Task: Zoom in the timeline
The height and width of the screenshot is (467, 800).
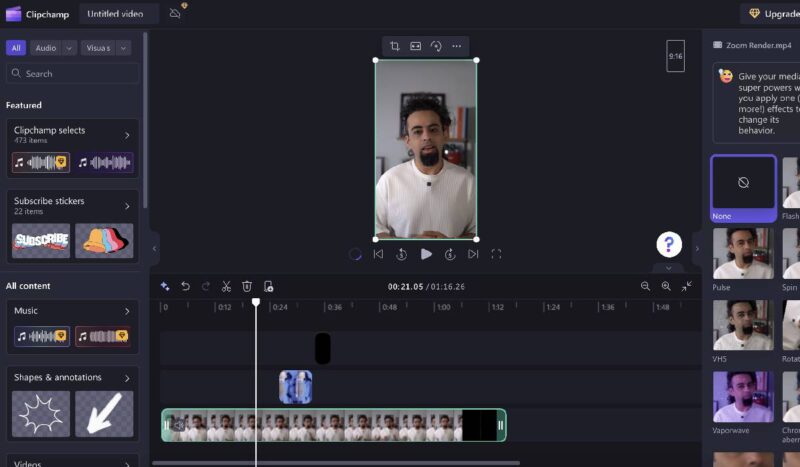Action: pos(666,286)
